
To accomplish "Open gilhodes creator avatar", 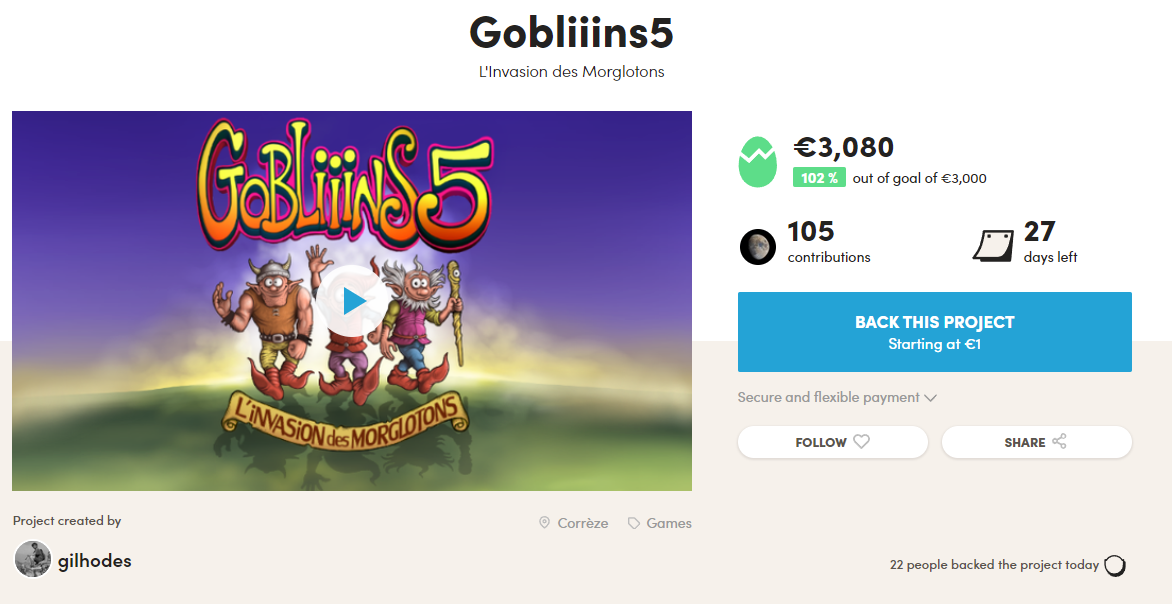I will 33,559.
